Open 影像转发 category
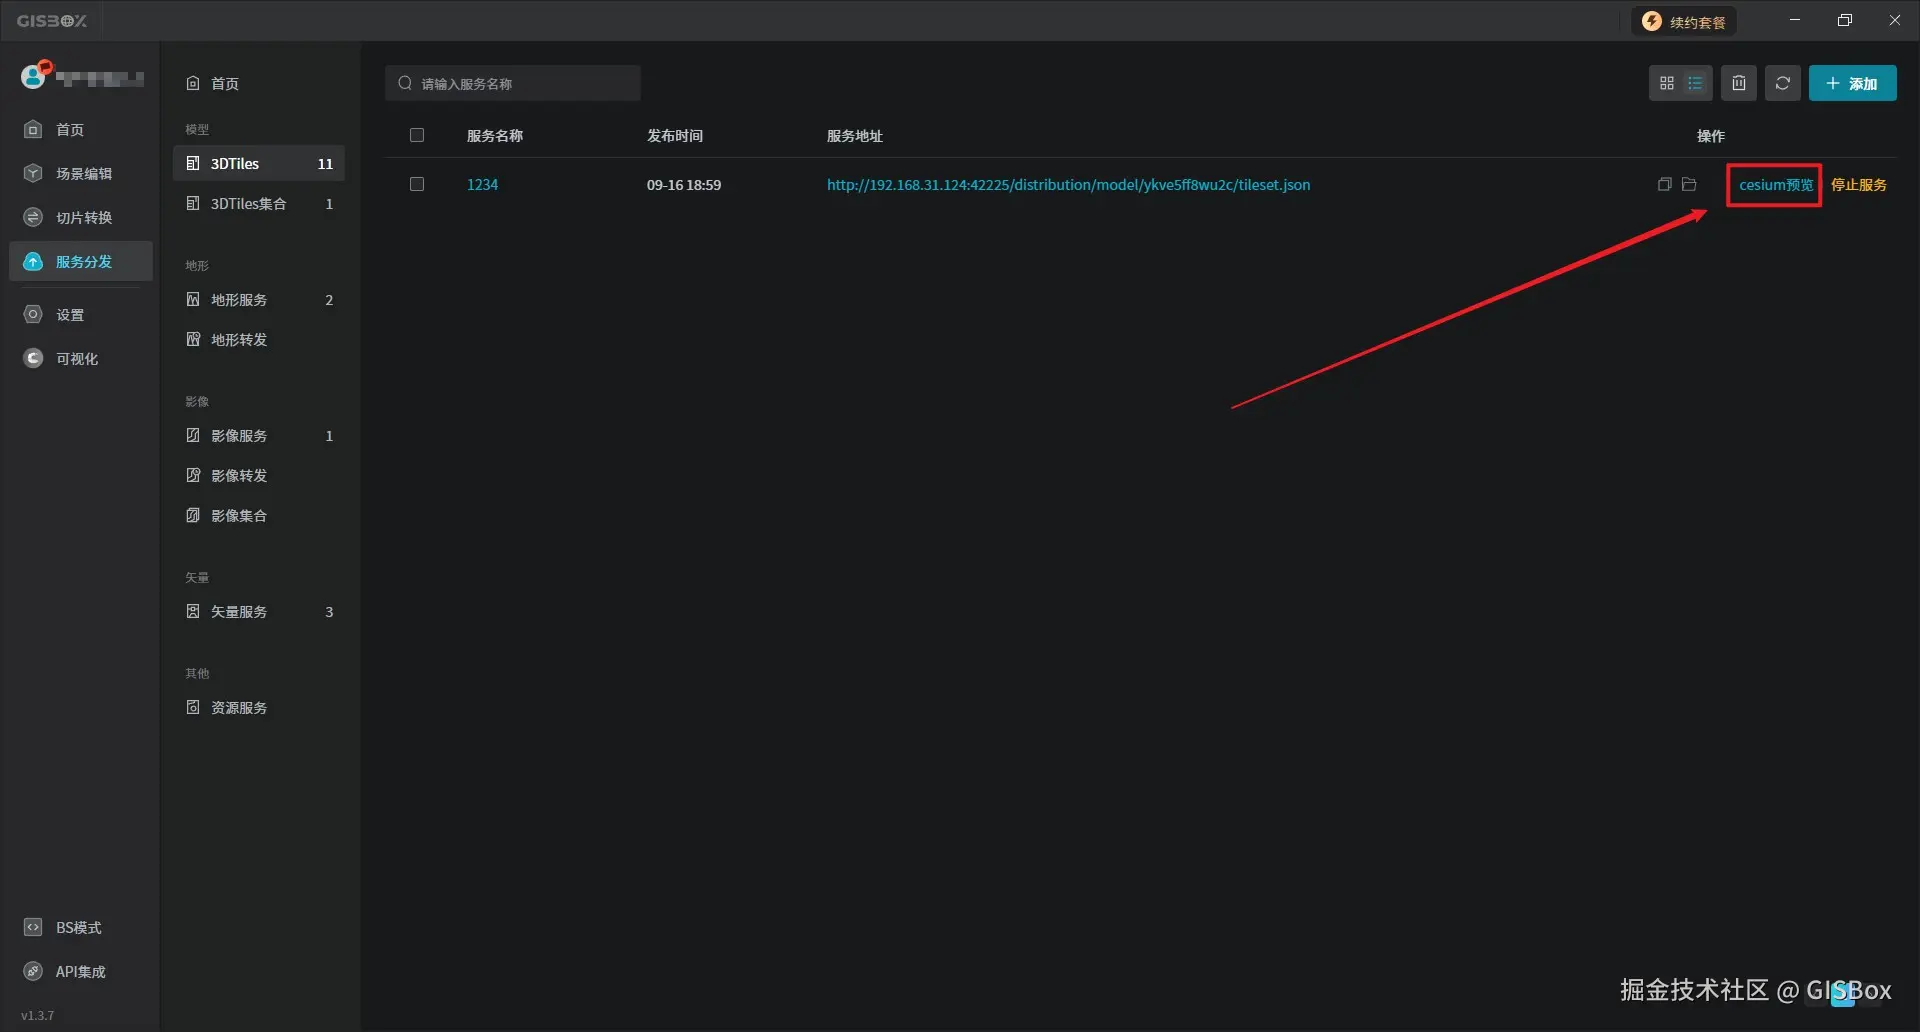 pos(258,476)
